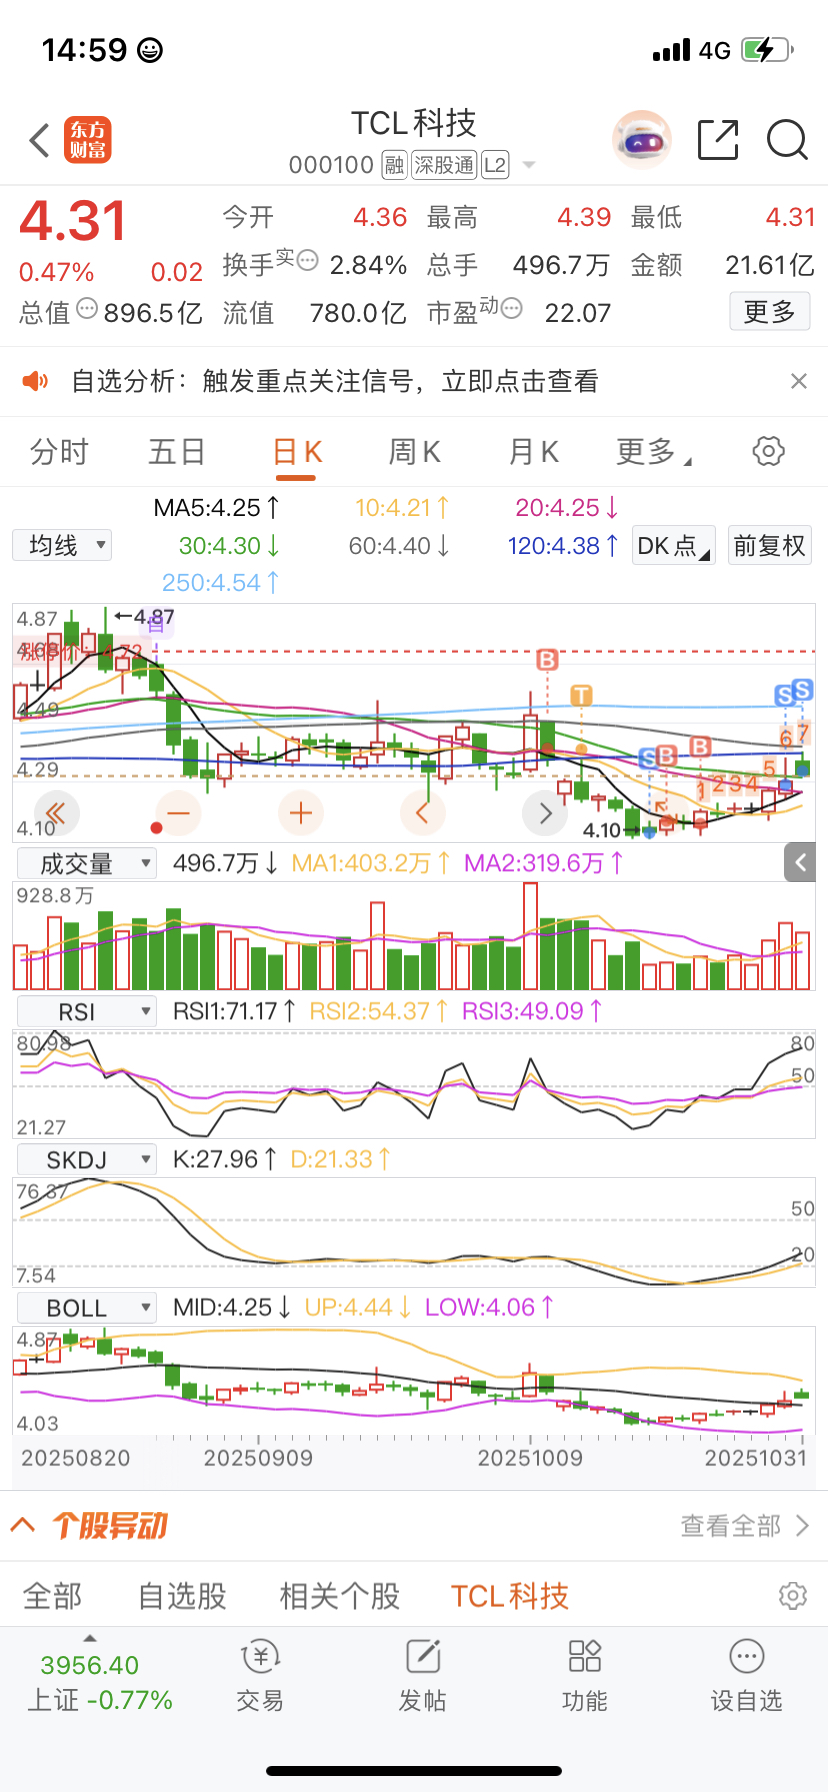
Task: Tap the MA5:4.25 moving average value
Action: [x=217, y=508]
